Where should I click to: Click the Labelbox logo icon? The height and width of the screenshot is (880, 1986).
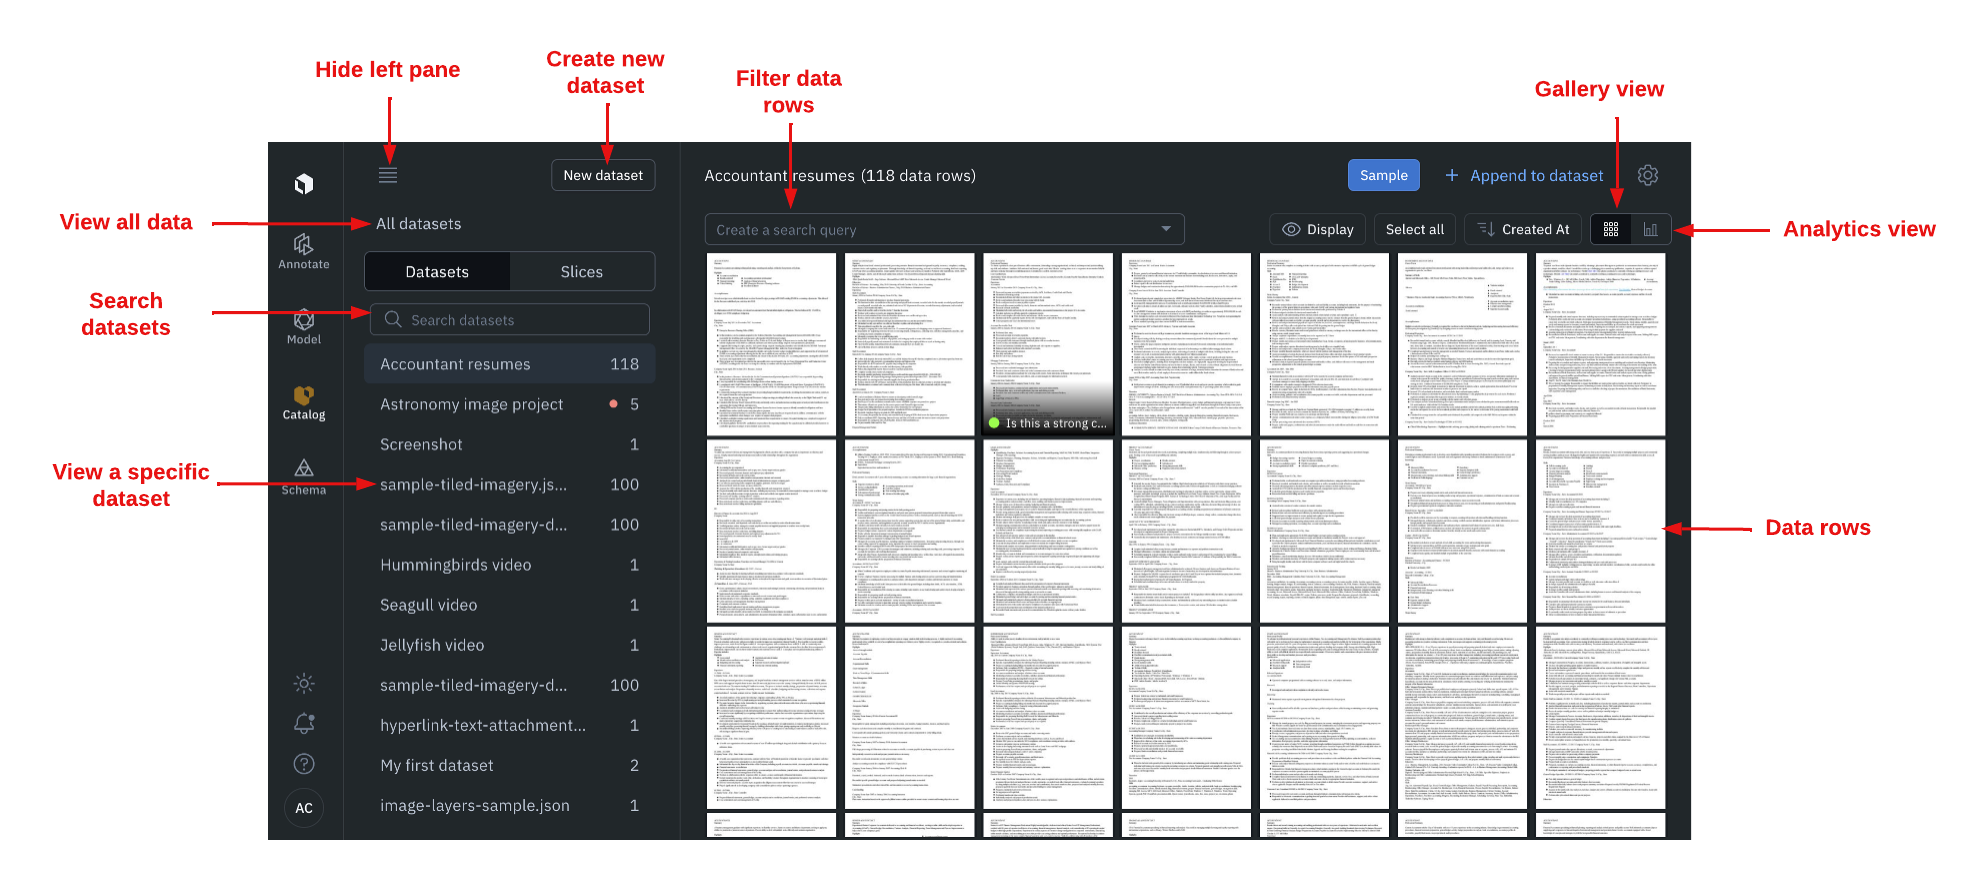tap(304, 184)
